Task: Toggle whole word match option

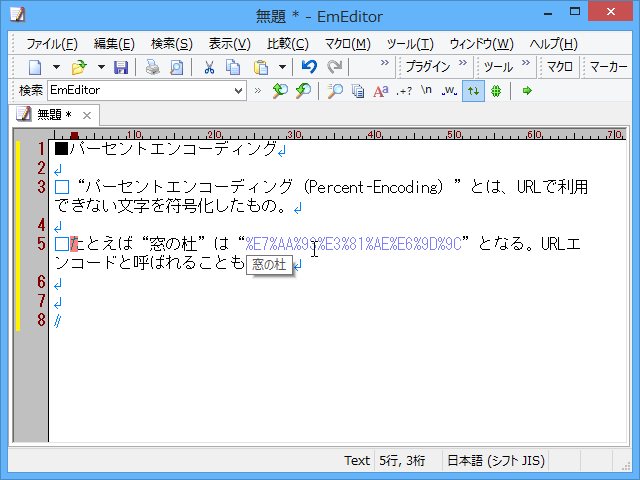Action: pos(449,91)
